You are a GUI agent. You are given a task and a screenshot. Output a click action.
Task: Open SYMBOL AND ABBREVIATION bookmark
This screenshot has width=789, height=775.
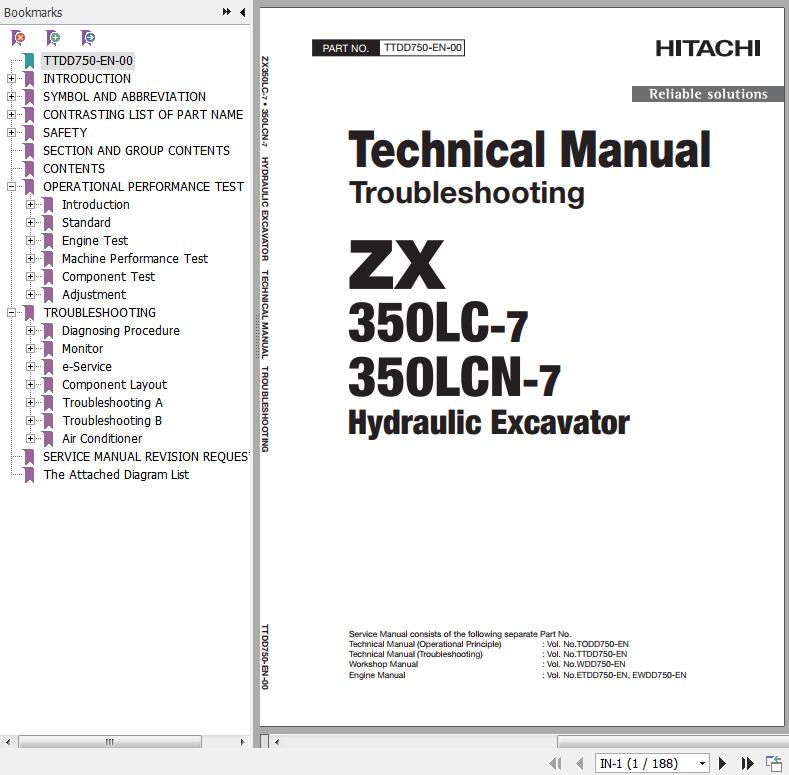click(124, 97)
